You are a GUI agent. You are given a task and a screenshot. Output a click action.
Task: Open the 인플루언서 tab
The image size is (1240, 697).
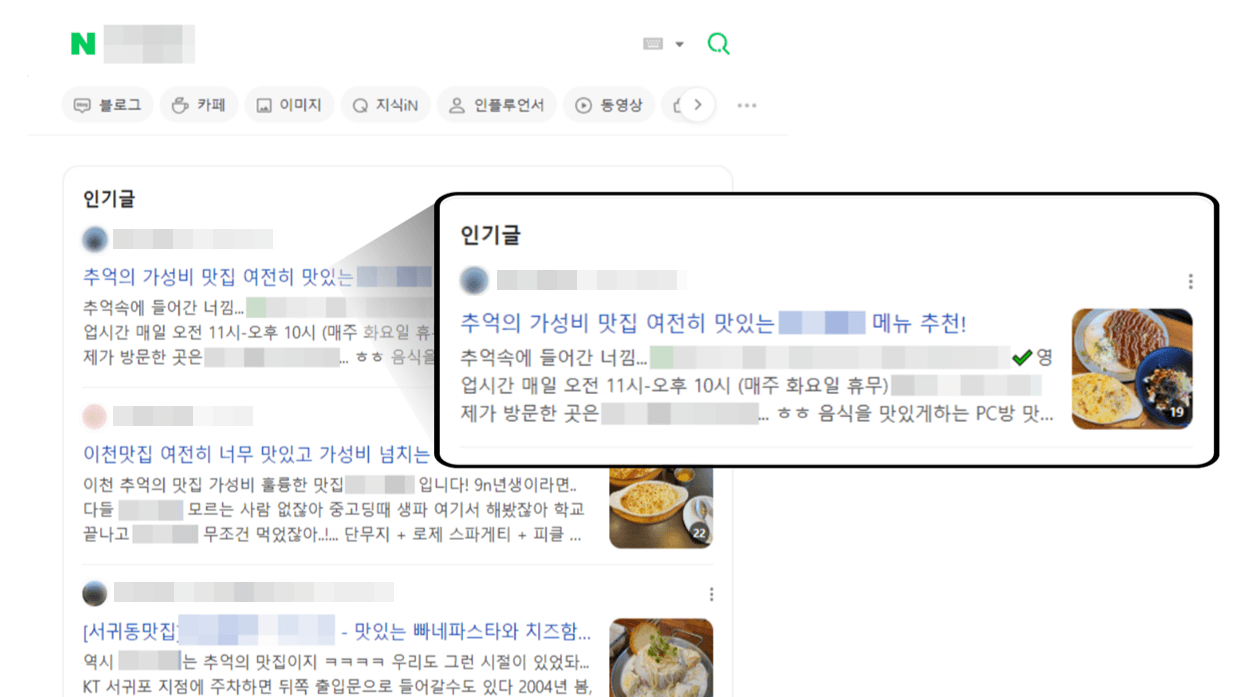click(x=496, y=104)
